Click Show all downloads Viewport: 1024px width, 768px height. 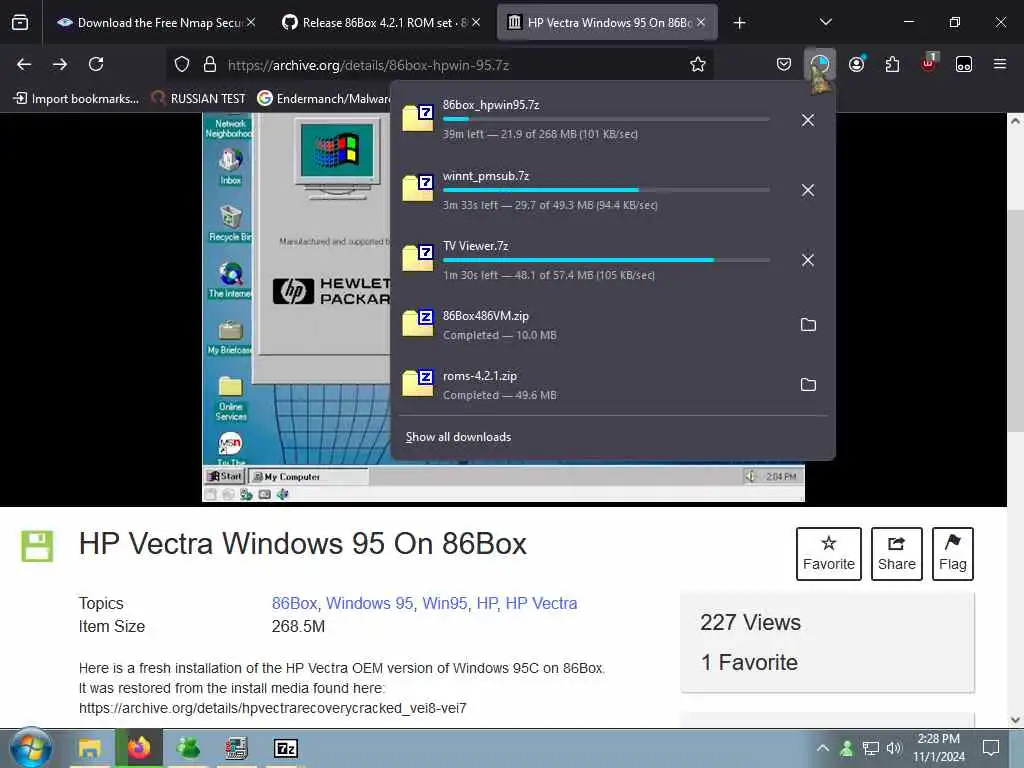(458, 437)
